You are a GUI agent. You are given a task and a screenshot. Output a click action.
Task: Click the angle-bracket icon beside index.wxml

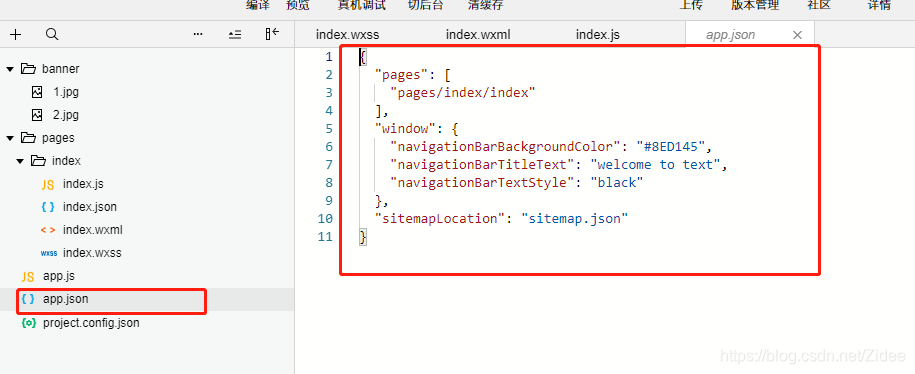48,230
